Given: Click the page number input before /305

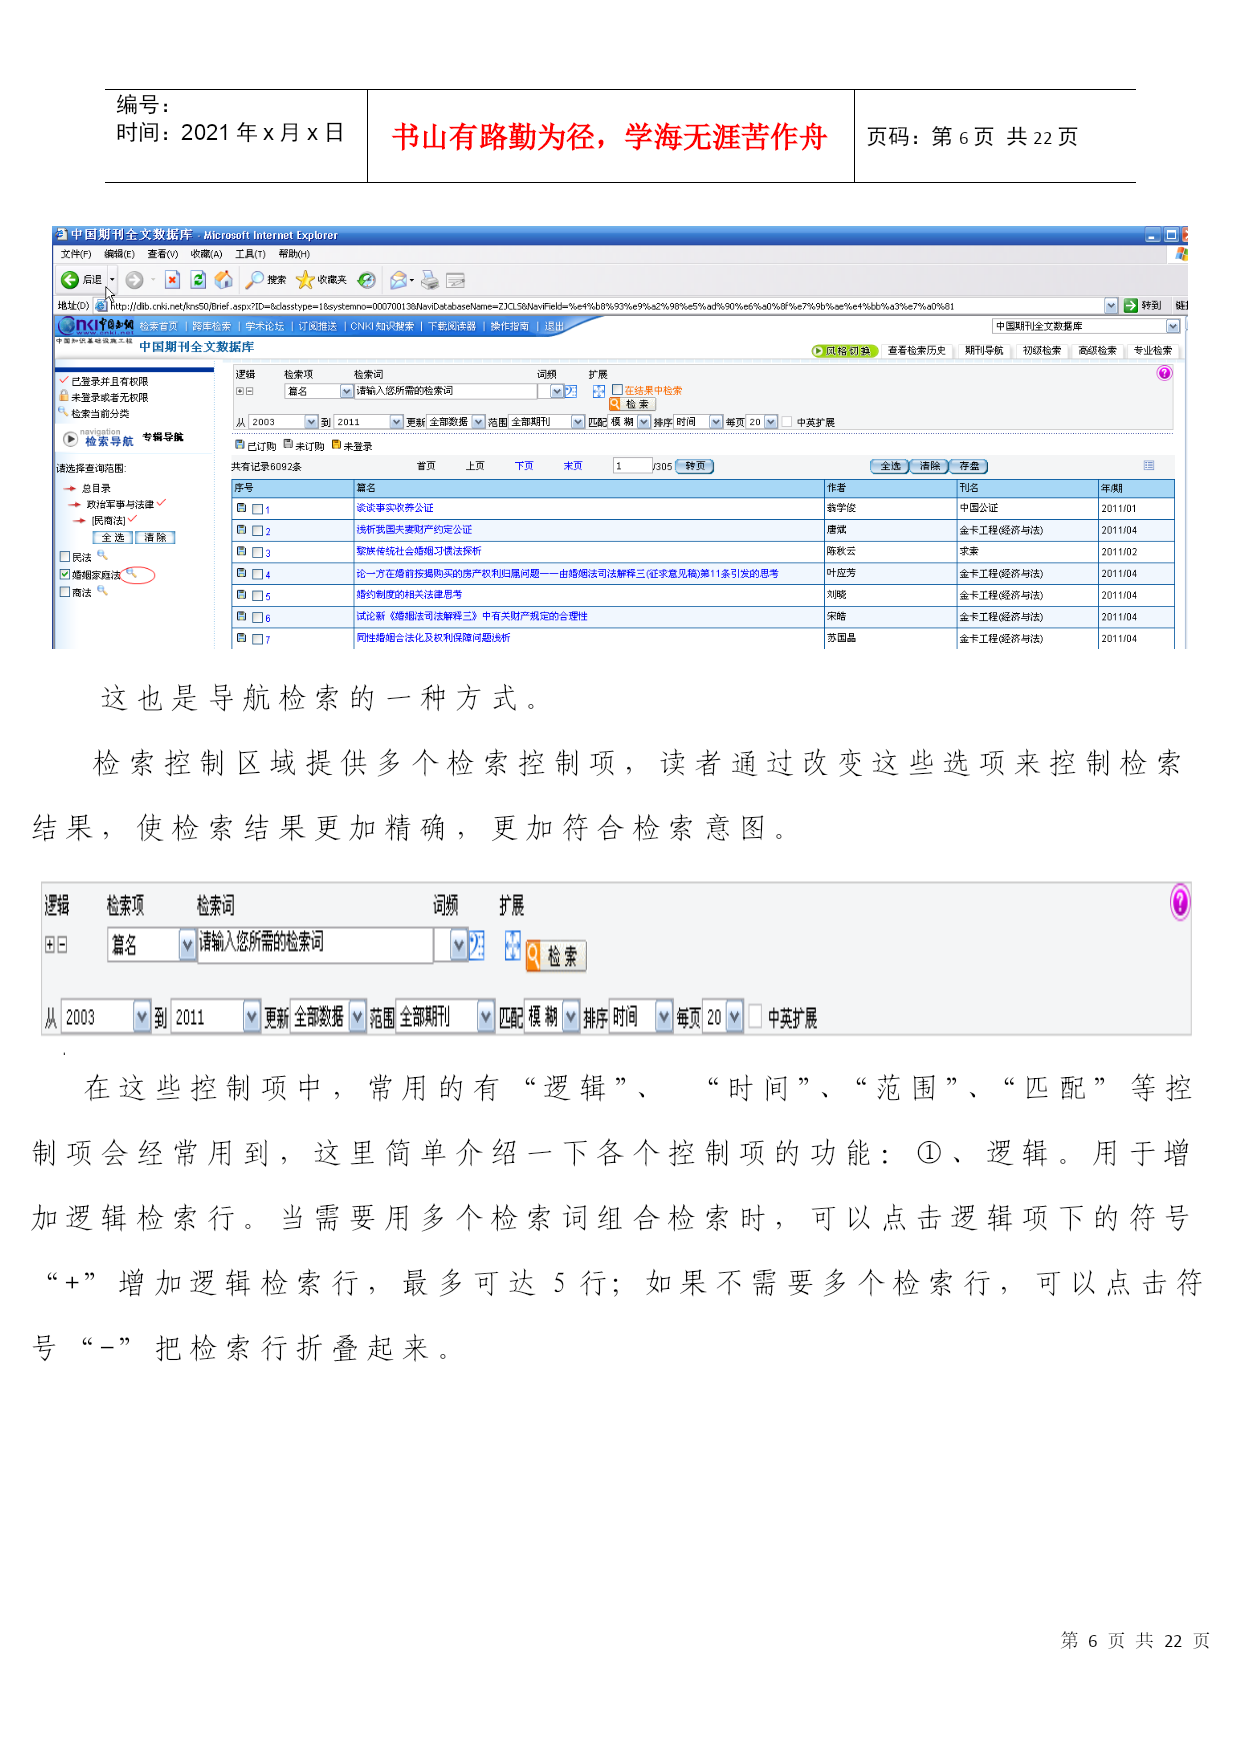Looking at the screenshot, I should click(x=632, y=466).
